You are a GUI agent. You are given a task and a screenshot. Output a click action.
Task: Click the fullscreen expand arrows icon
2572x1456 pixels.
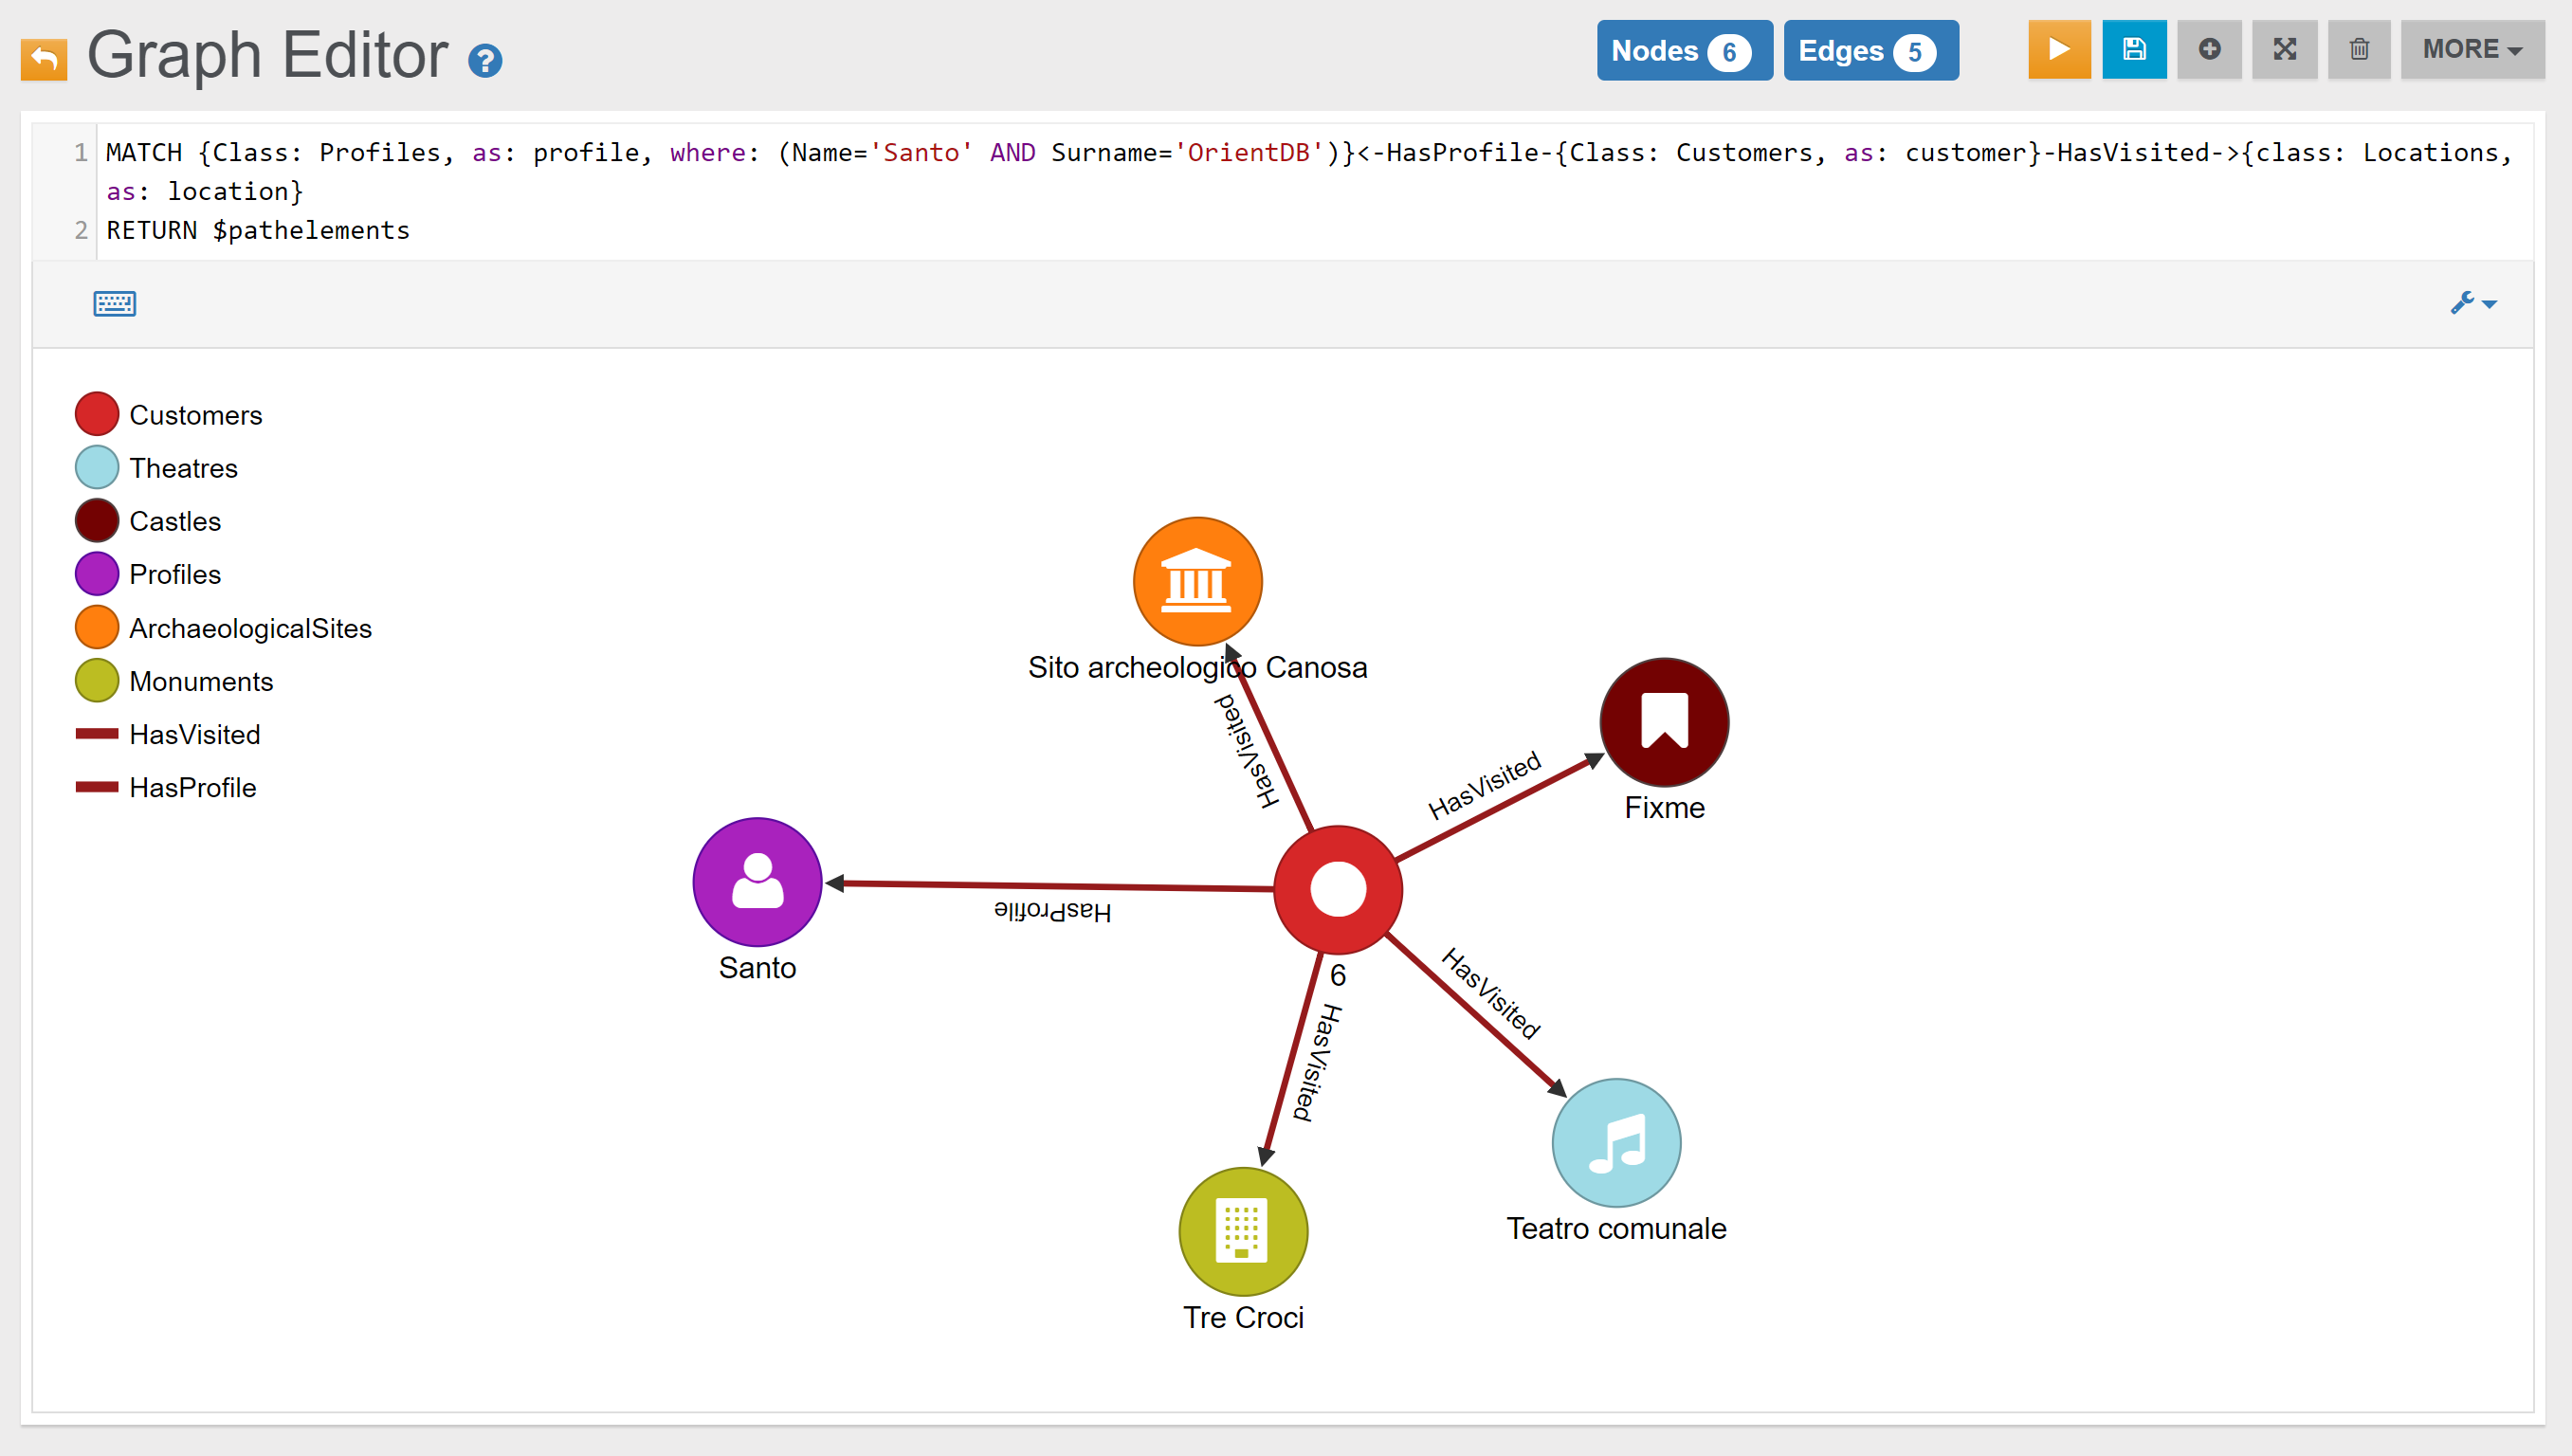point(2284,50)
